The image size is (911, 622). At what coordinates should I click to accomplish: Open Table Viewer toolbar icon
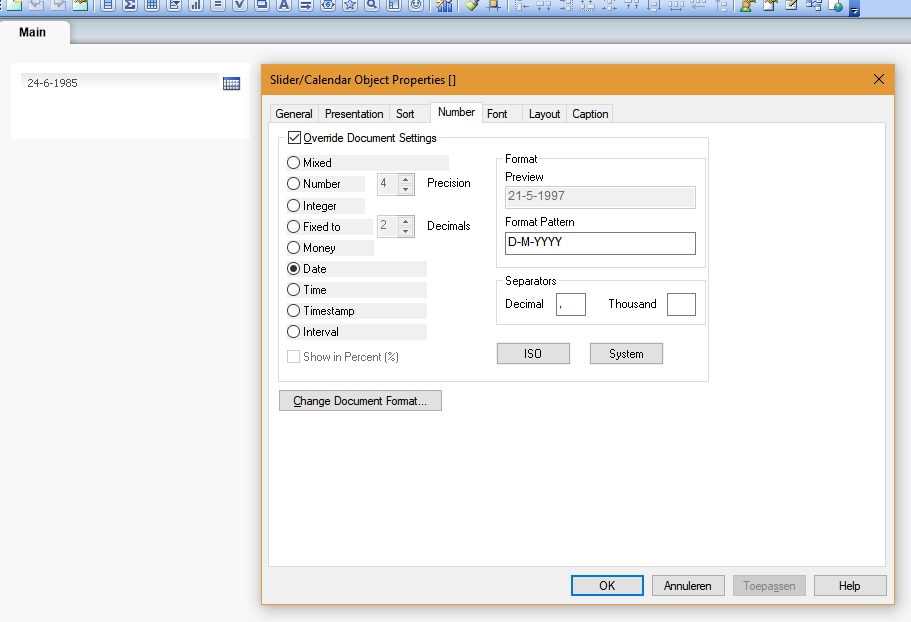coord(813,5)
